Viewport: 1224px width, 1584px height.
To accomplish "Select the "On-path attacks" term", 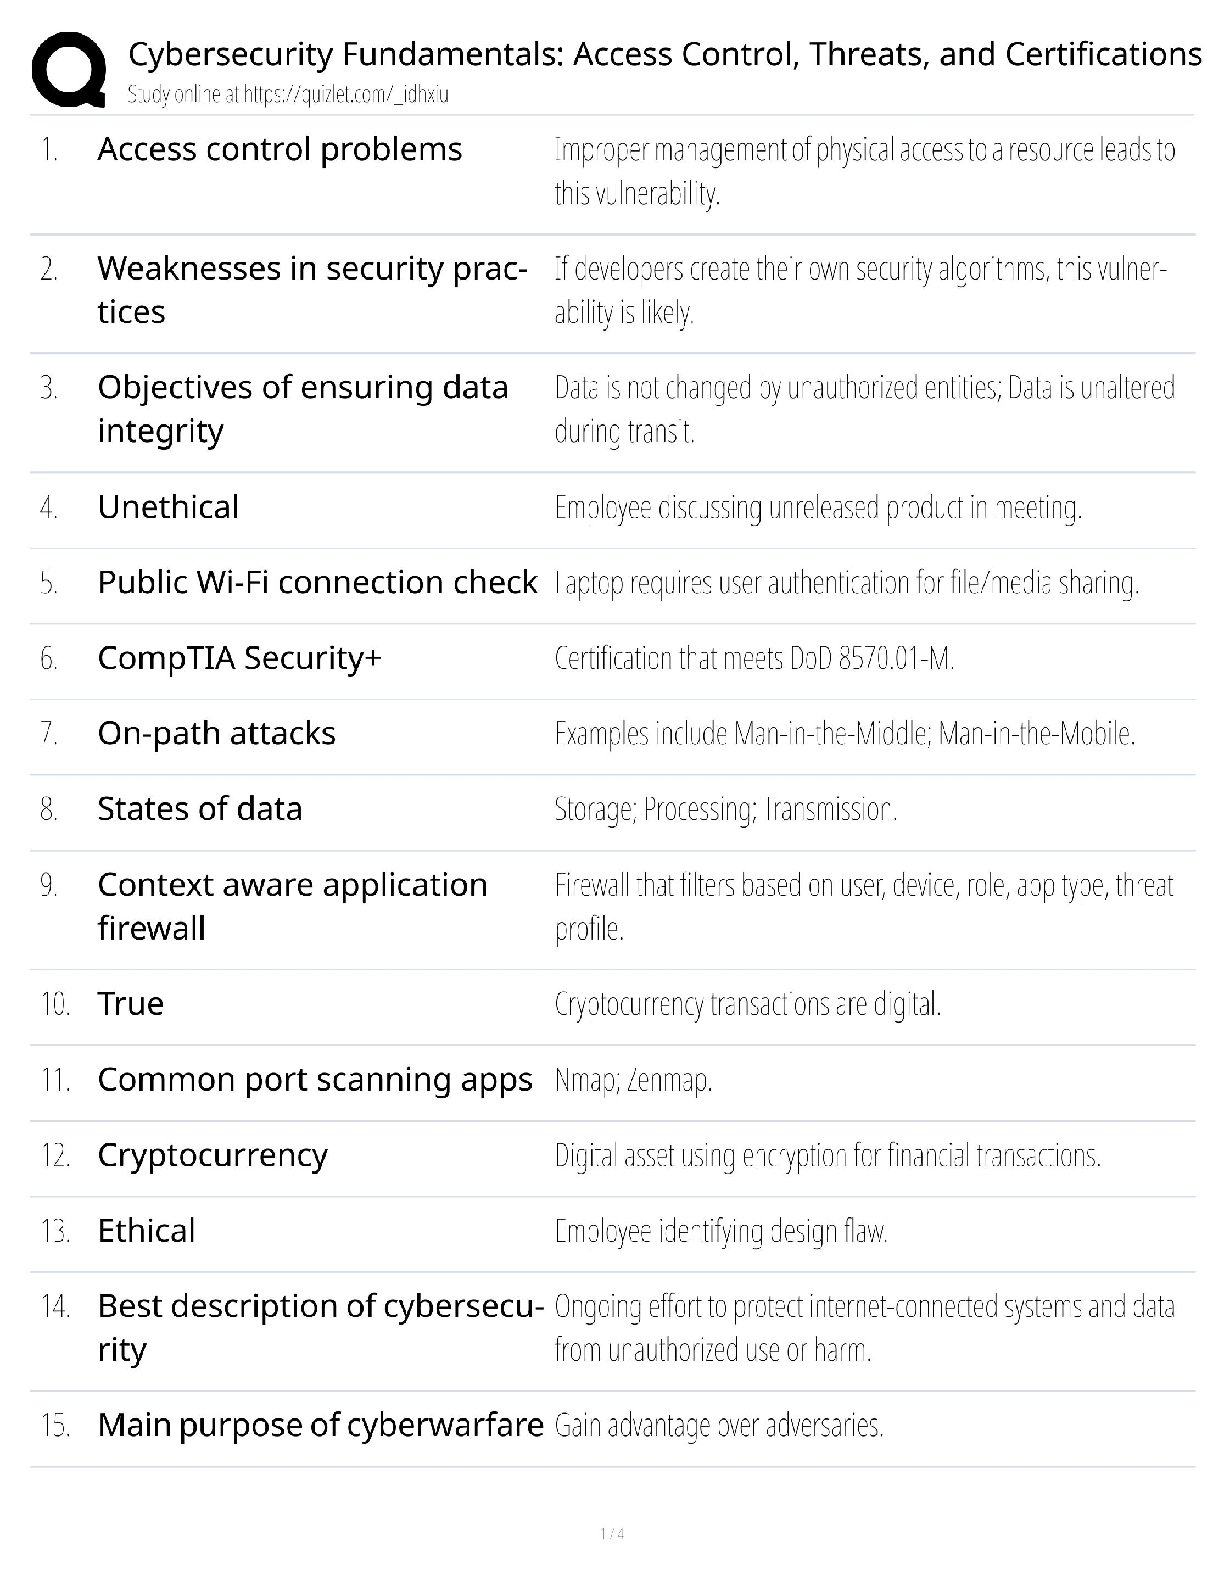I will click(x=216, y=734).
